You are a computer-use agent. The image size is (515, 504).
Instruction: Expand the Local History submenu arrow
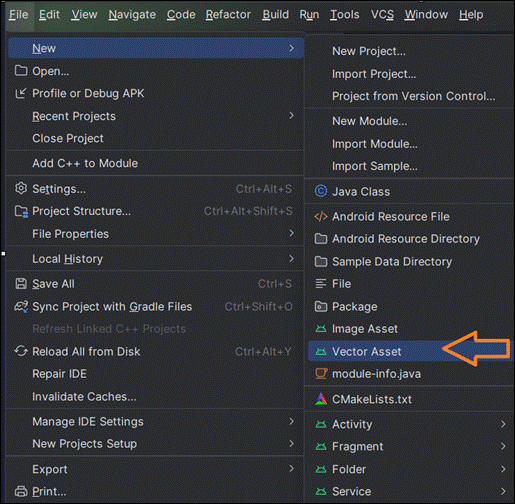click(291, 259)
